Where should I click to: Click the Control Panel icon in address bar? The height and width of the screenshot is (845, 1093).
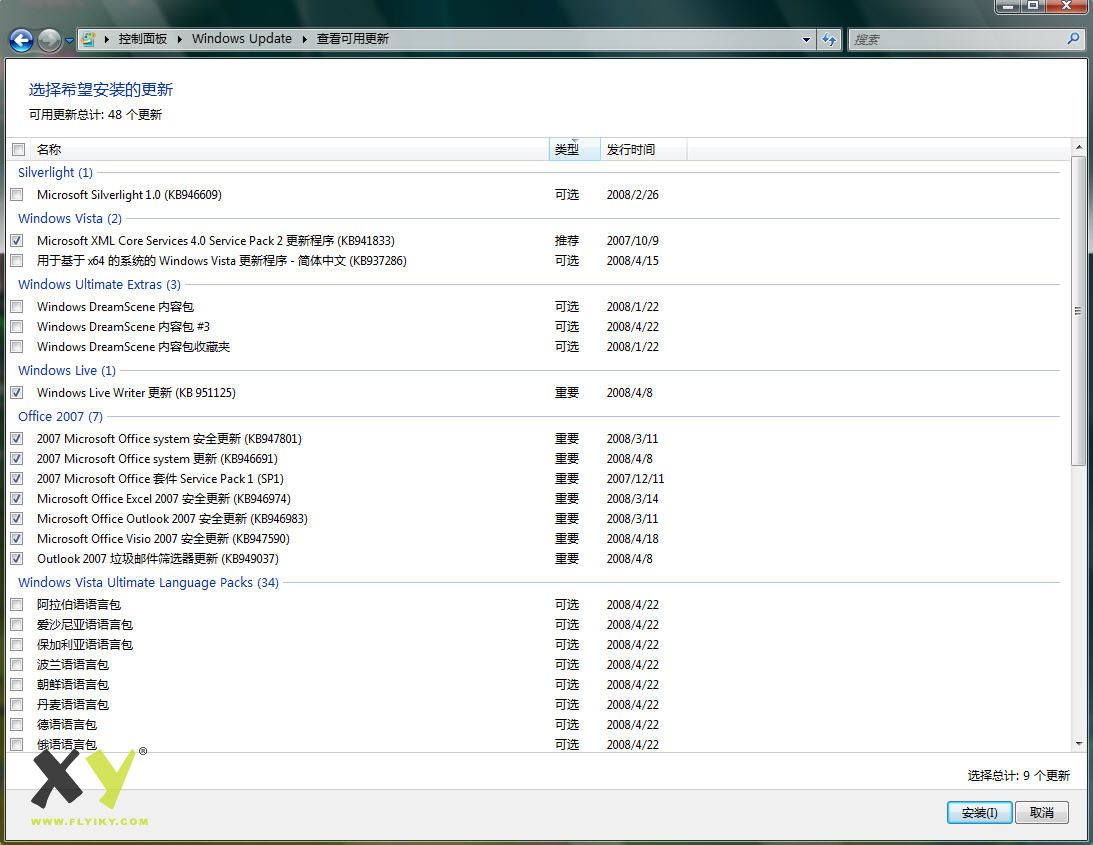point(88,39)
